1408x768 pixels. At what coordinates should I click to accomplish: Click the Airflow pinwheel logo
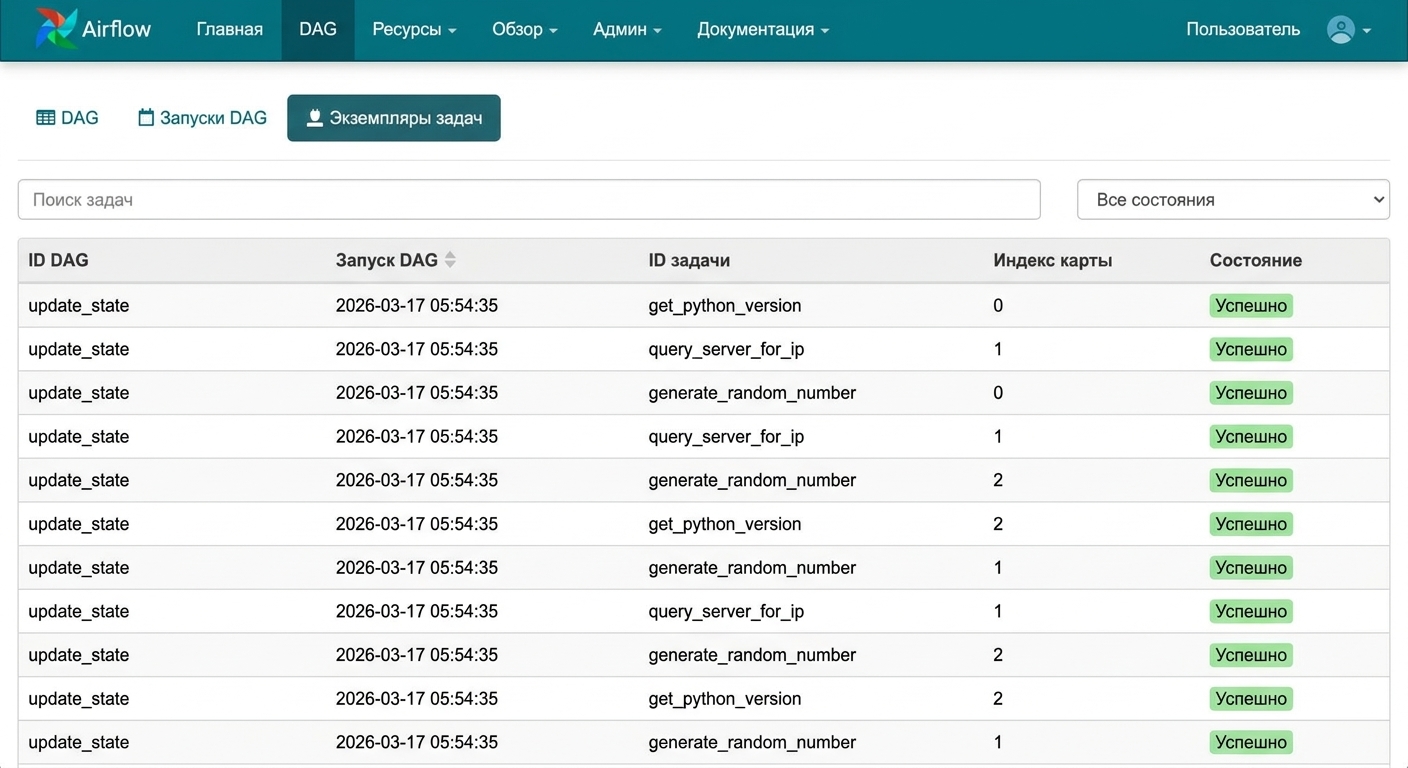pyautogui.click(x=55, y=29)
